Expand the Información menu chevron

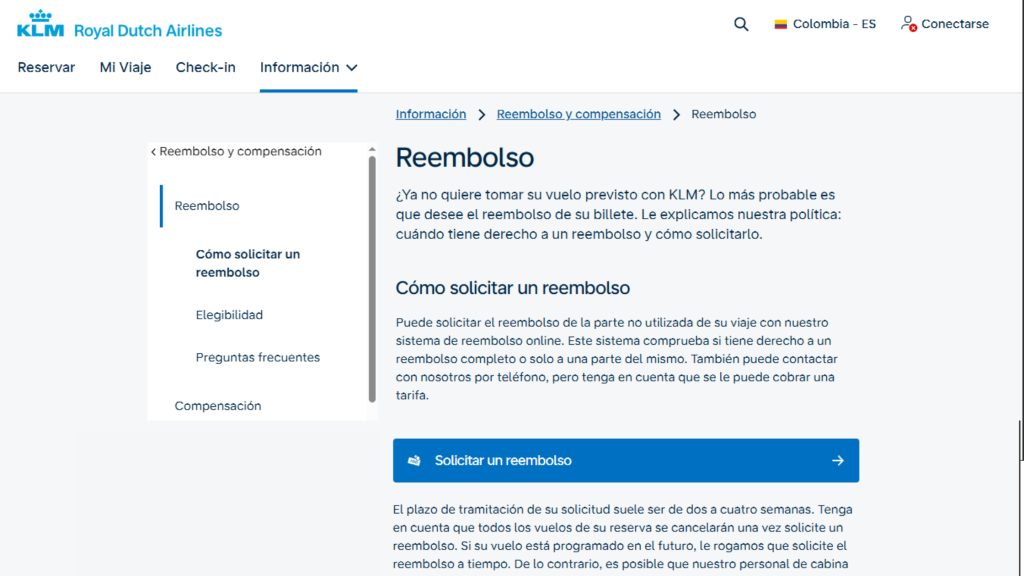coord(352,68)
